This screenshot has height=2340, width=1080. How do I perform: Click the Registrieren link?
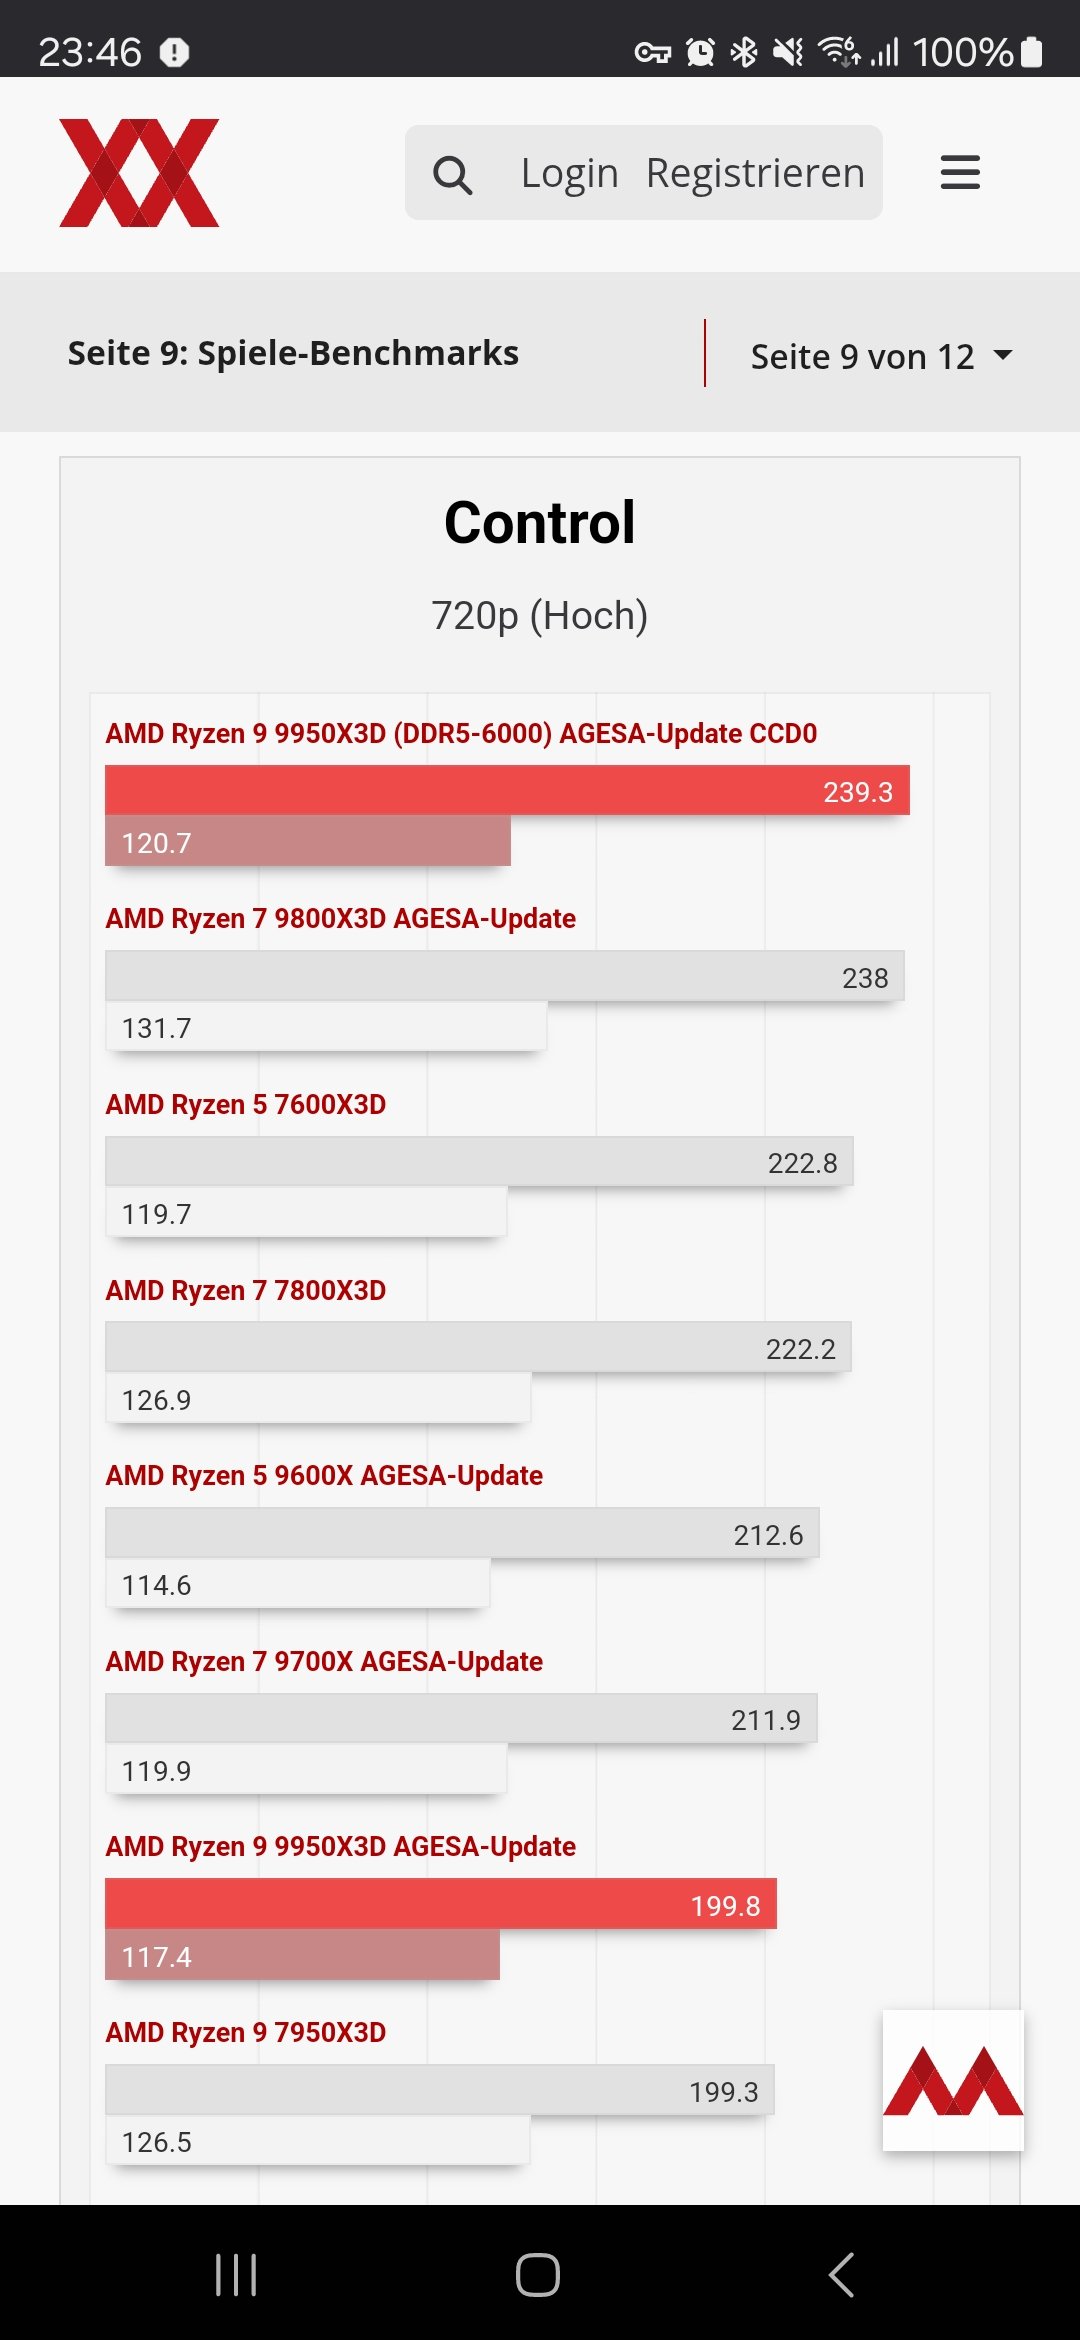tap(755, 173)
